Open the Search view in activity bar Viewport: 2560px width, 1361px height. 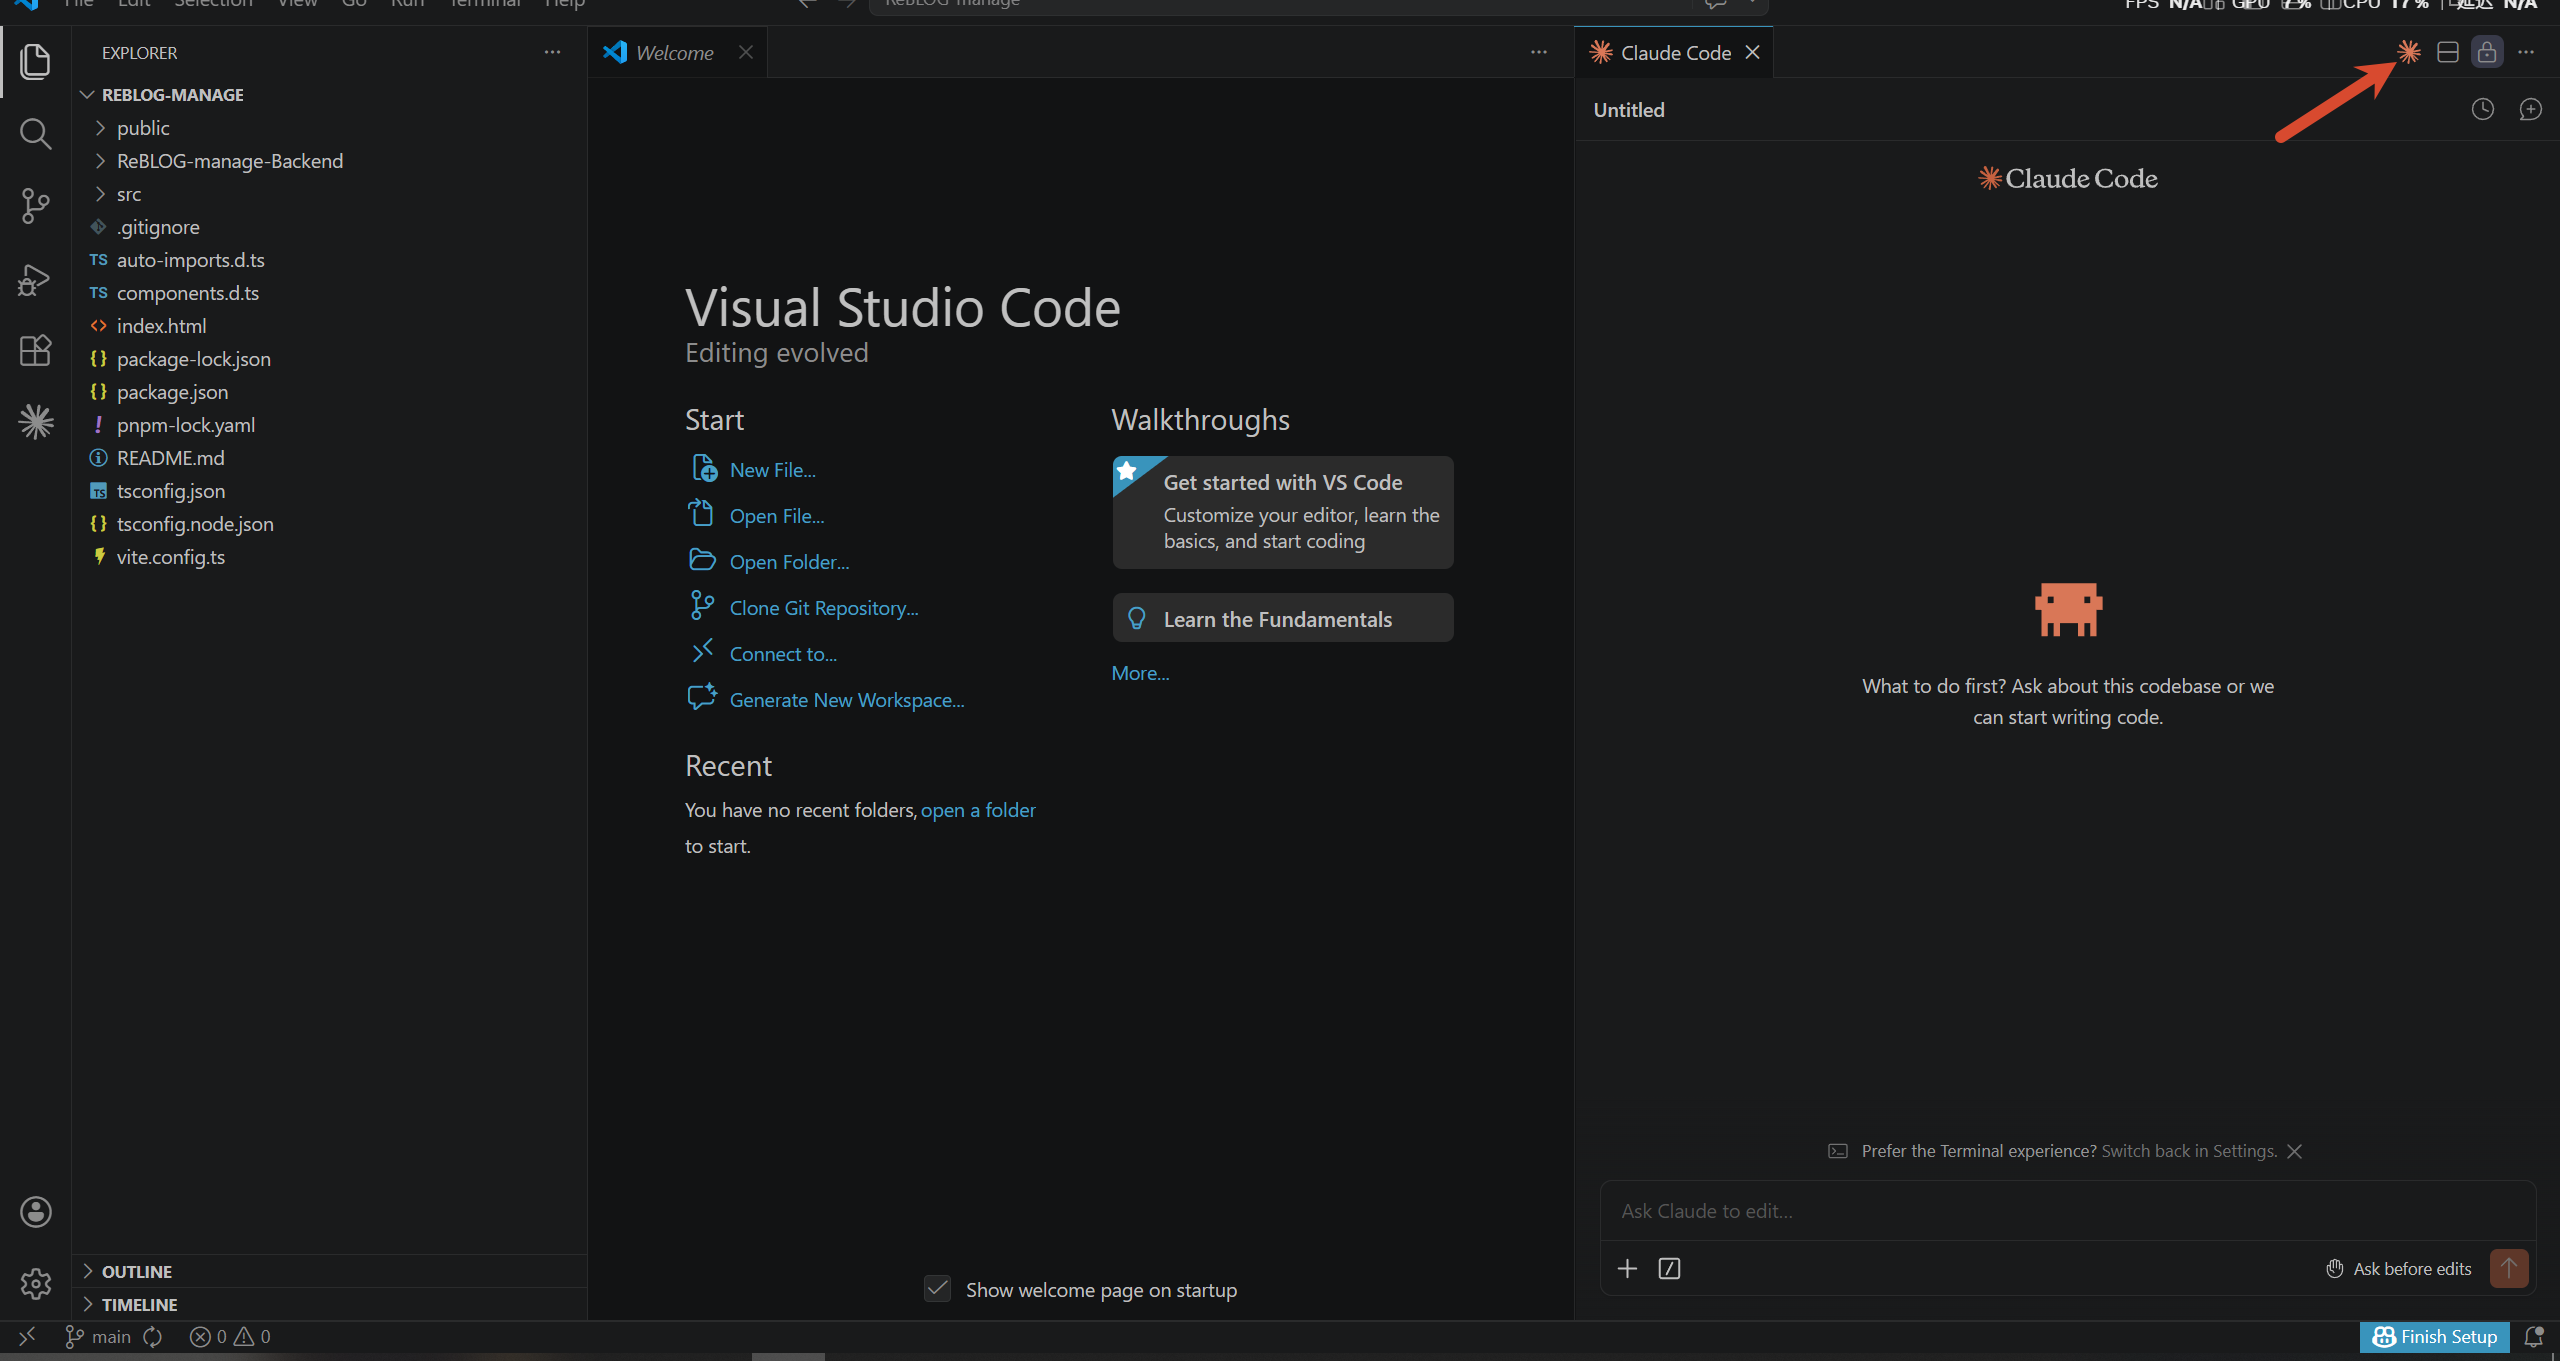pyautogui.click(x=35, y=134)
